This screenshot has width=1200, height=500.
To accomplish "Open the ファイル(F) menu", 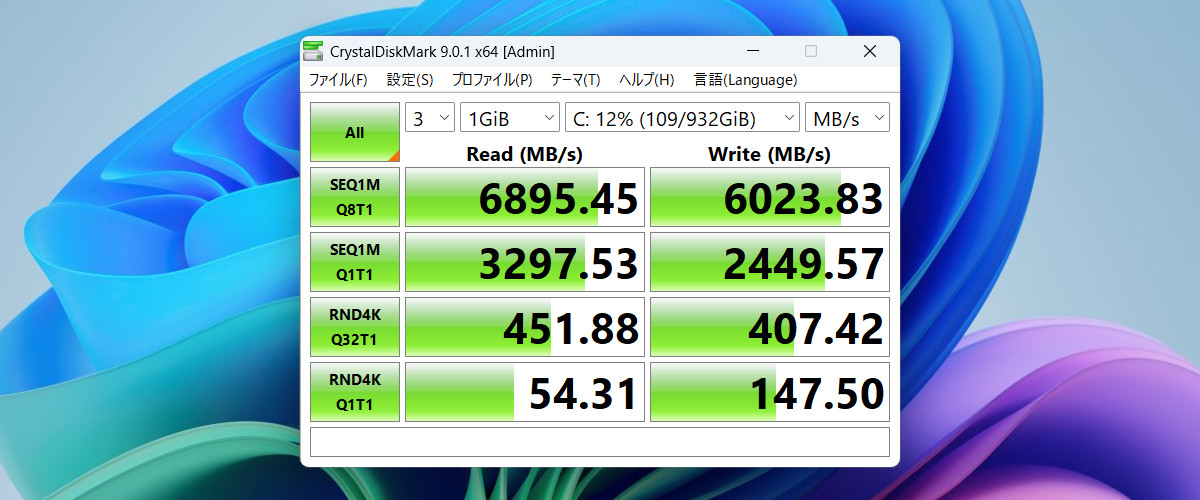I will tap(337, 80).
